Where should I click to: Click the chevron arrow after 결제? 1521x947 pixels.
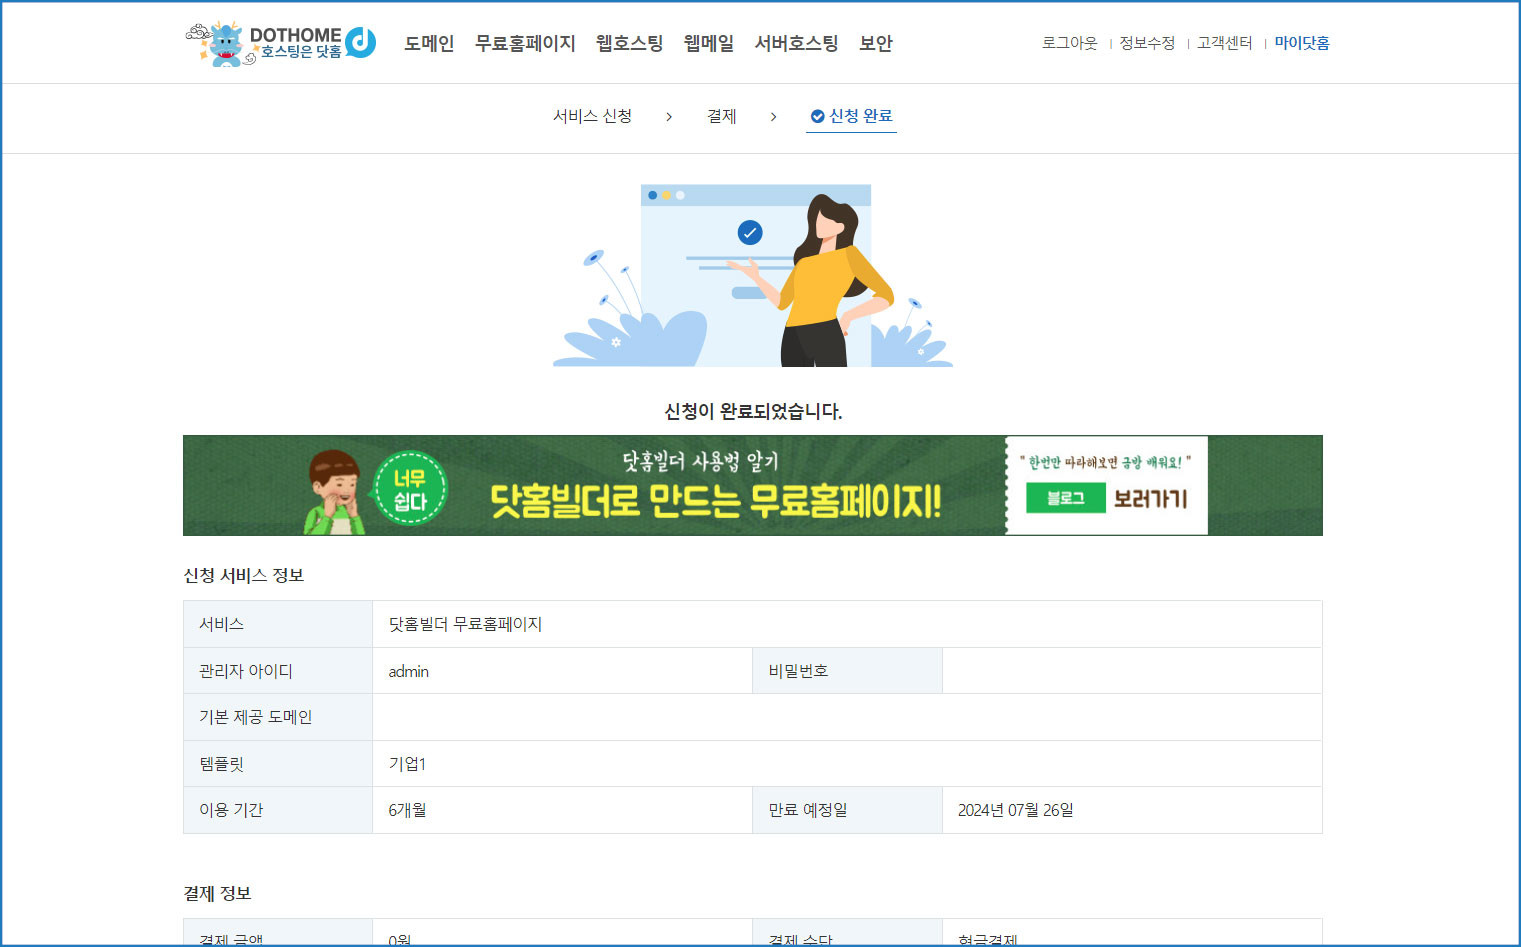click(x=773, y=117)
